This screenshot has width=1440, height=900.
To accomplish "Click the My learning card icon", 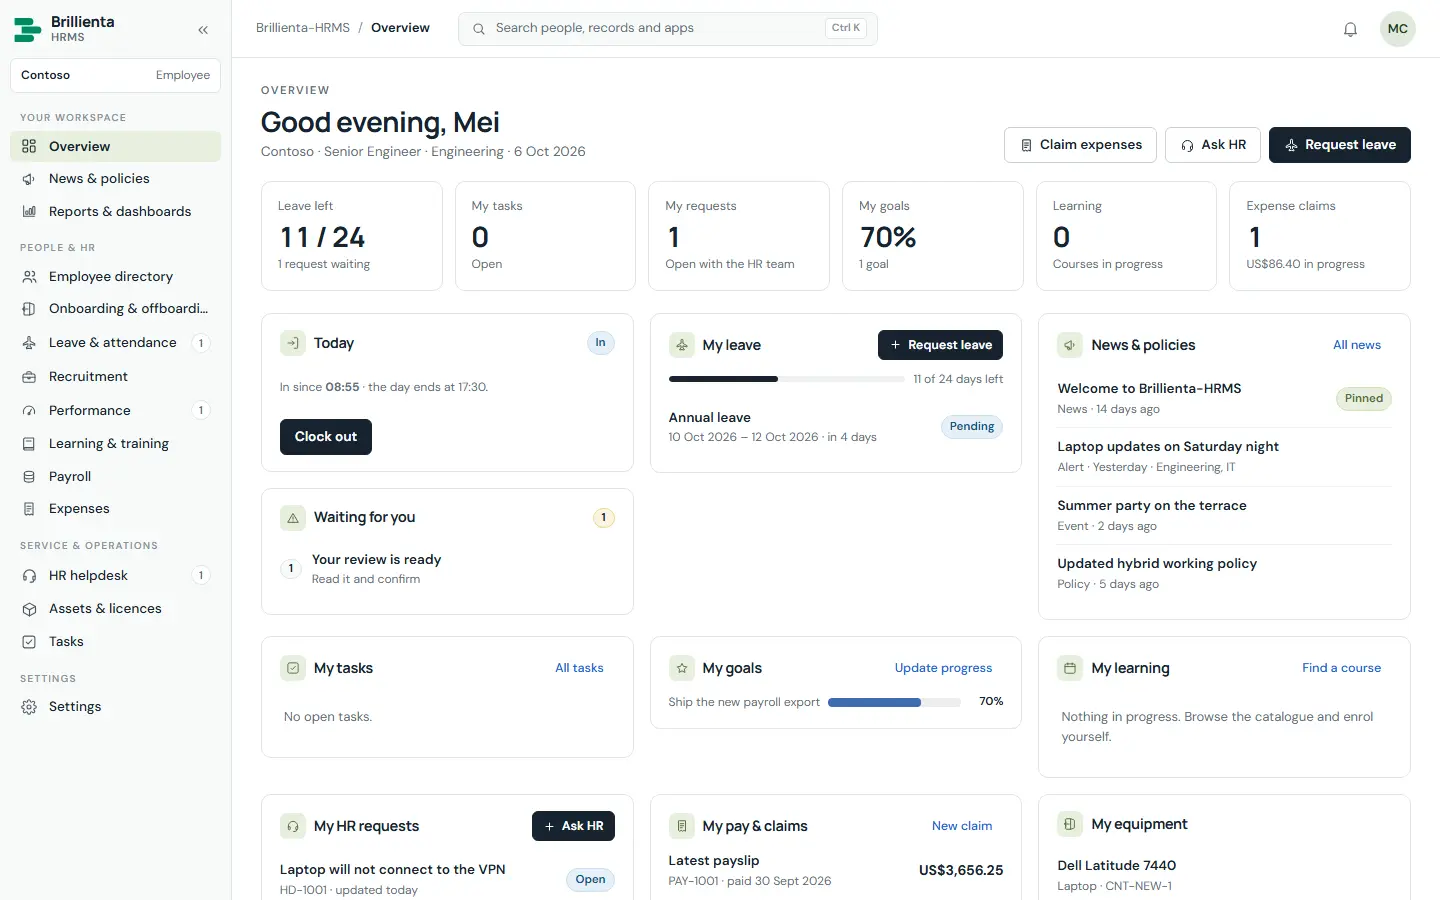I will [1070, 668].
